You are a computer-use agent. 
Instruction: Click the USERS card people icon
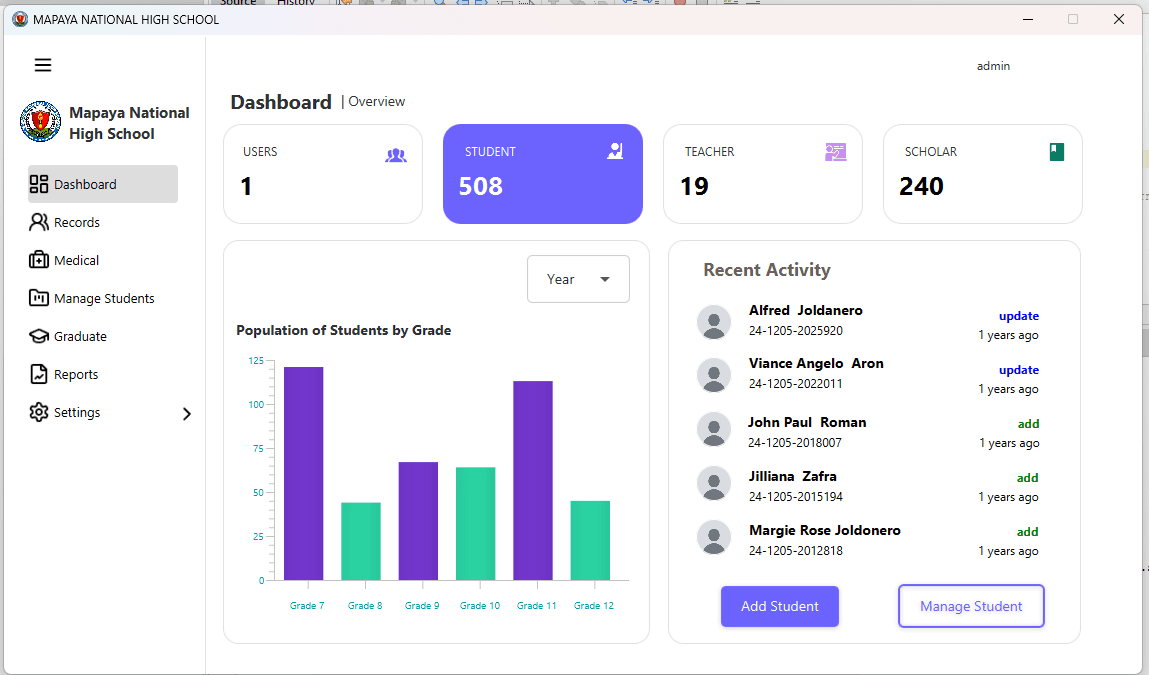[395, 155]
